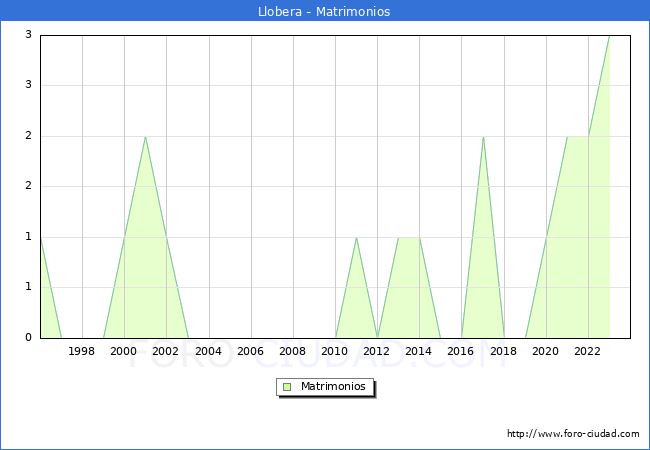The width and height of the screenshot is (650, 450).
Task: Select the 2006 x-axis label
Action: [251, 351]
